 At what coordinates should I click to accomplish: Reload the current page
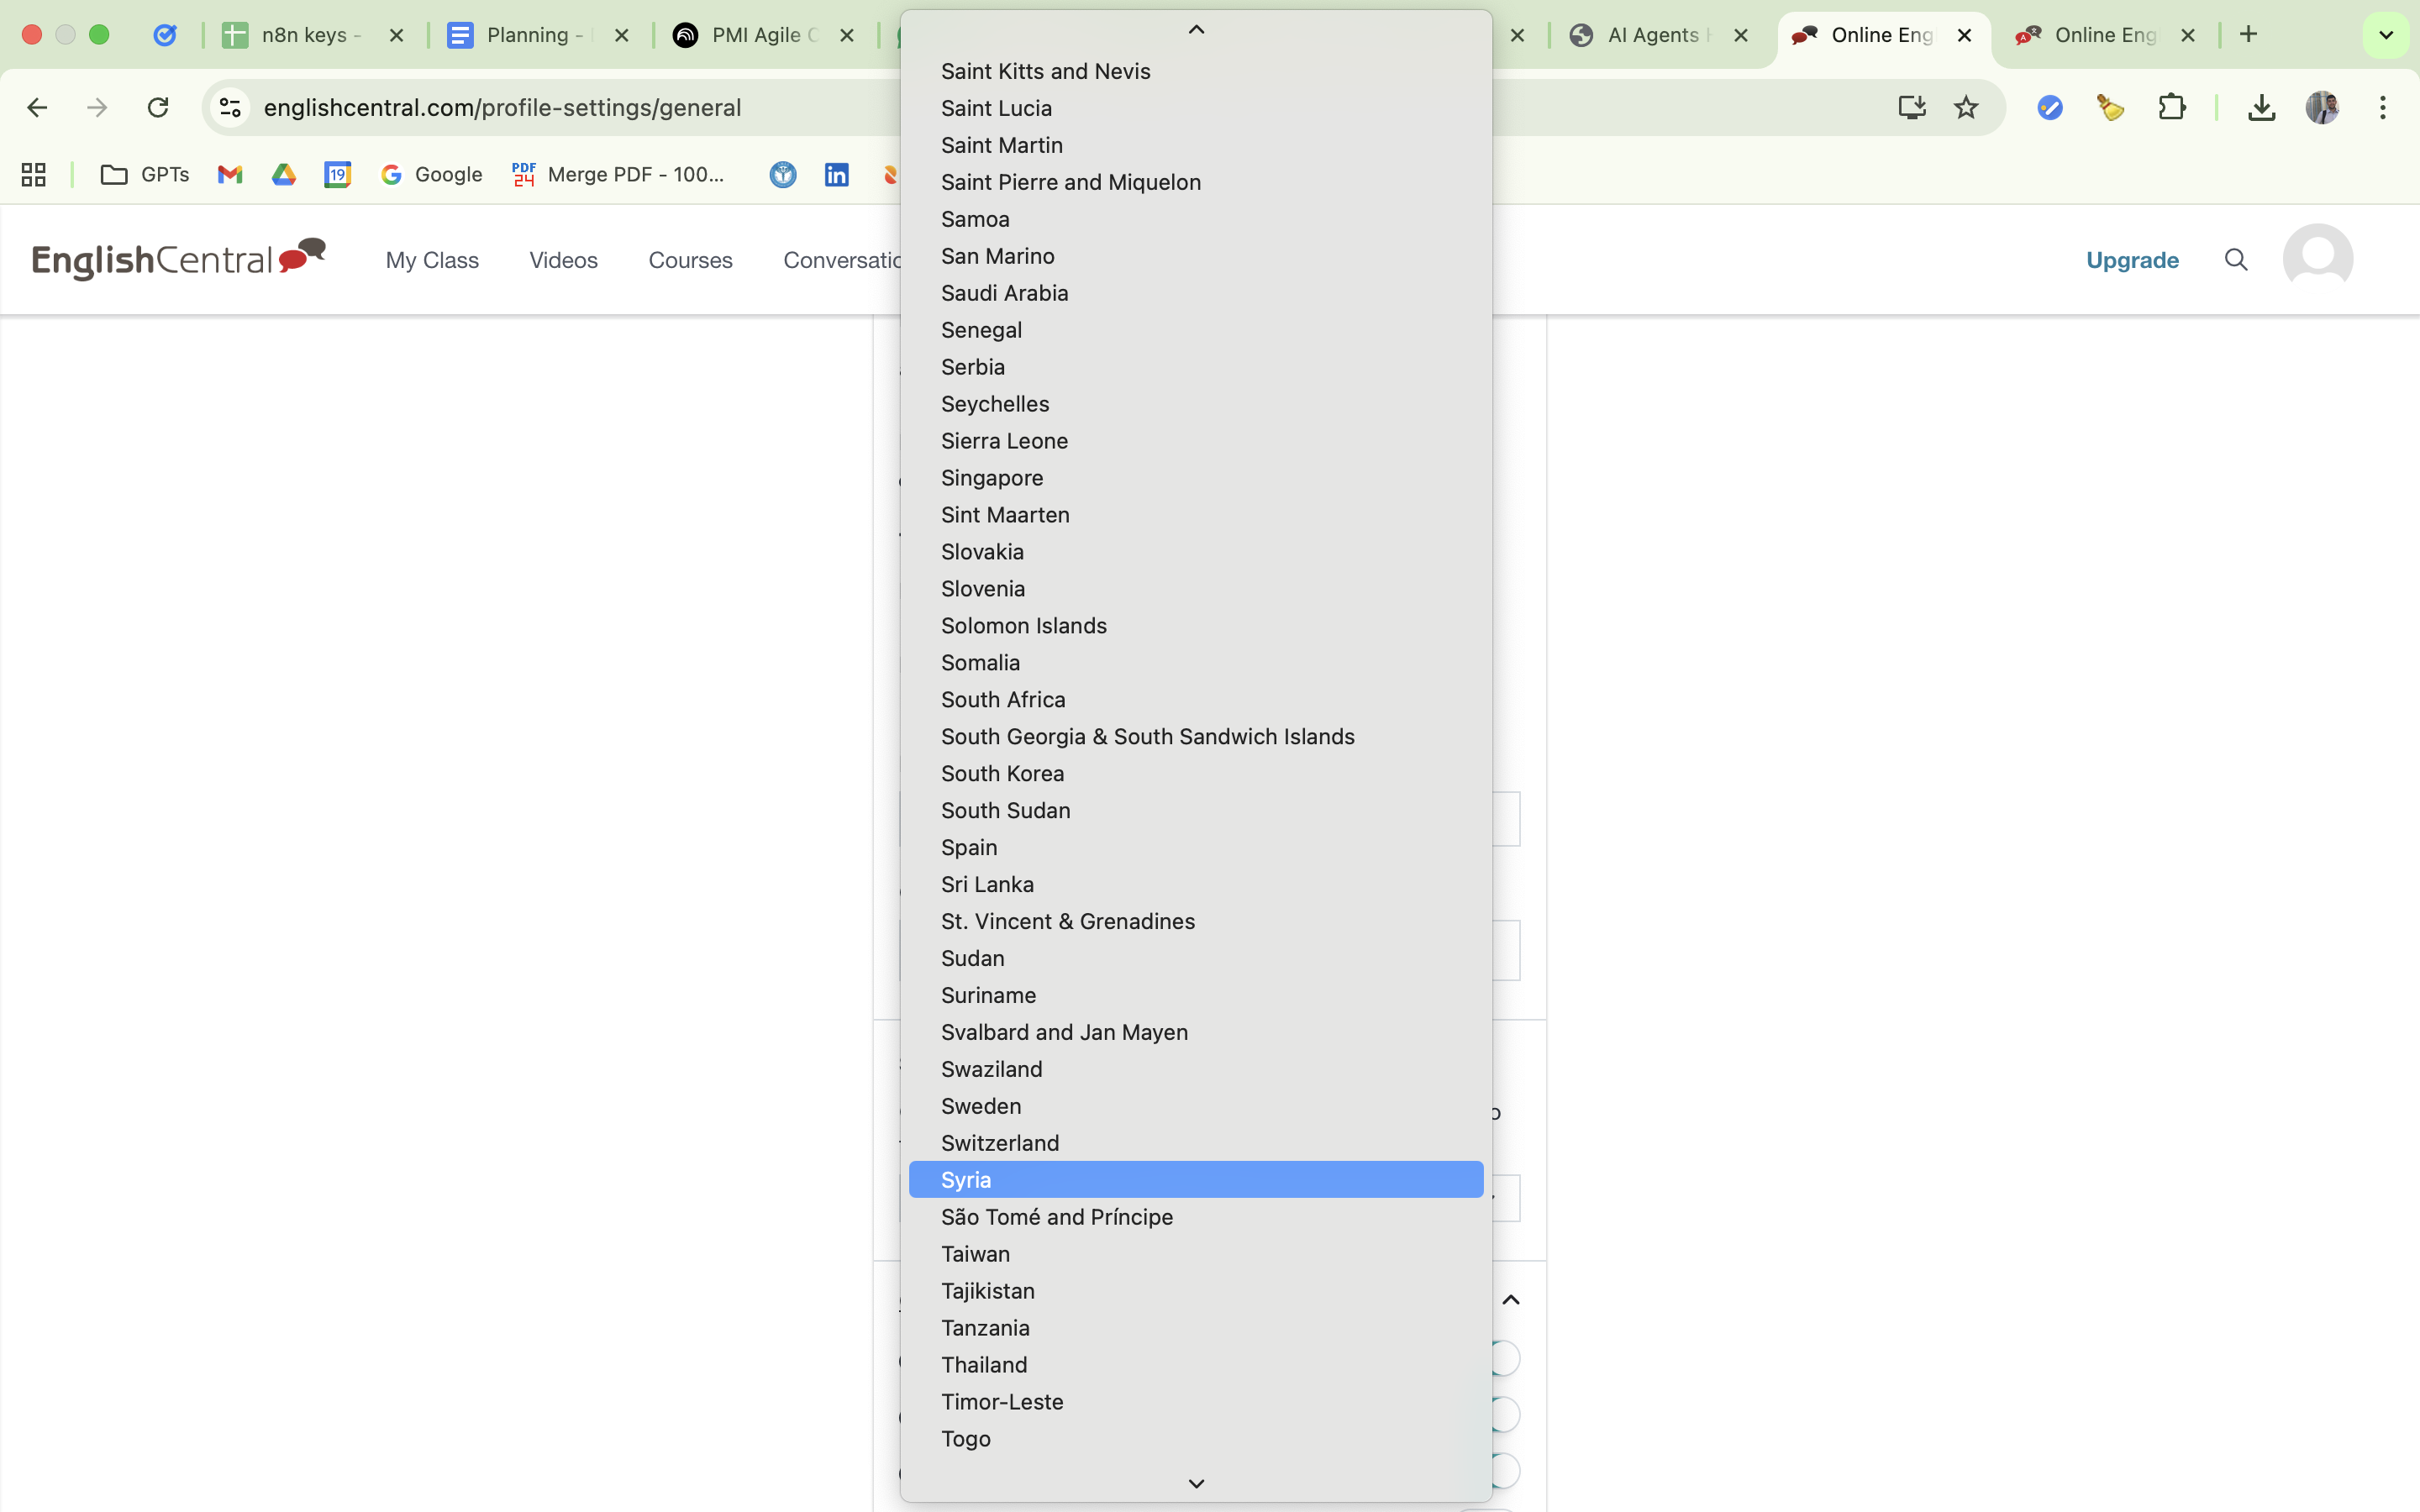[x=158, y=108]
